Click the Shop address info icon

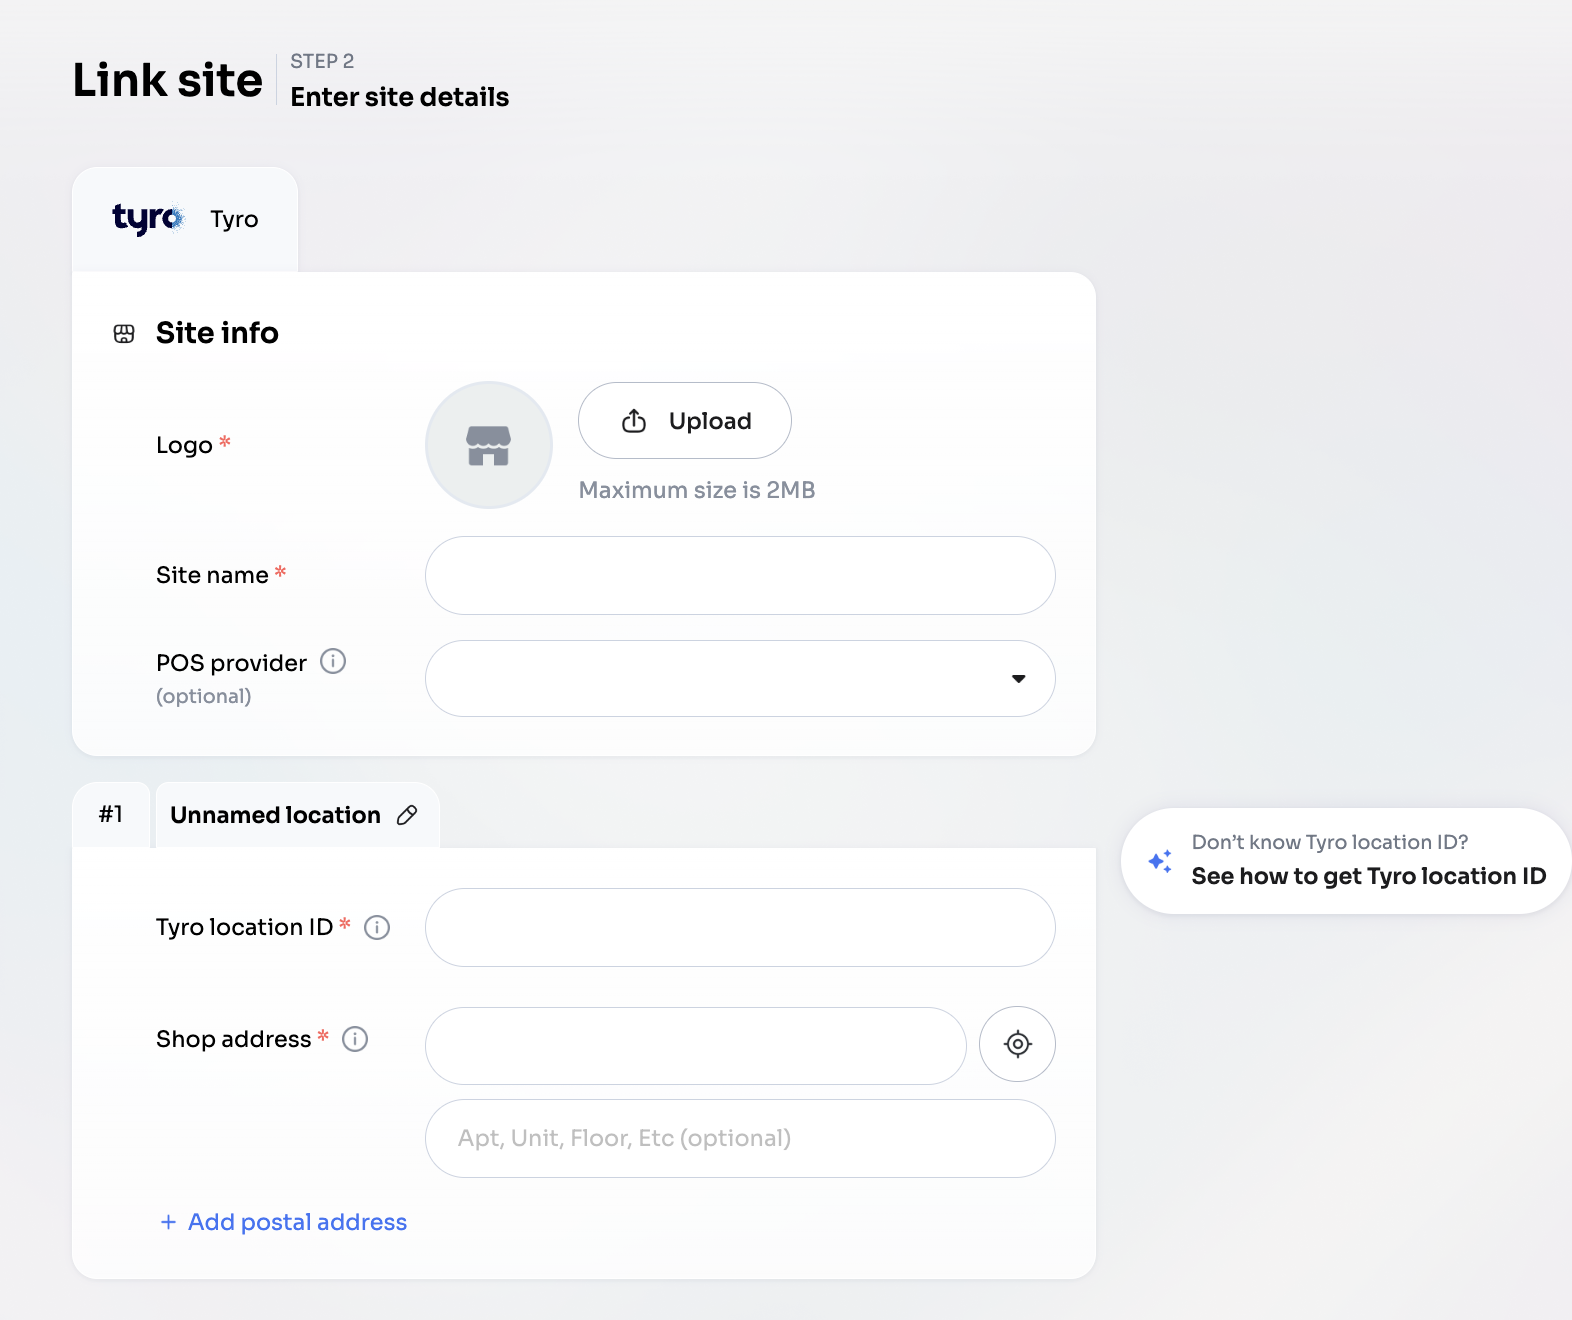pyautogui.click(x=355, y=1040)
